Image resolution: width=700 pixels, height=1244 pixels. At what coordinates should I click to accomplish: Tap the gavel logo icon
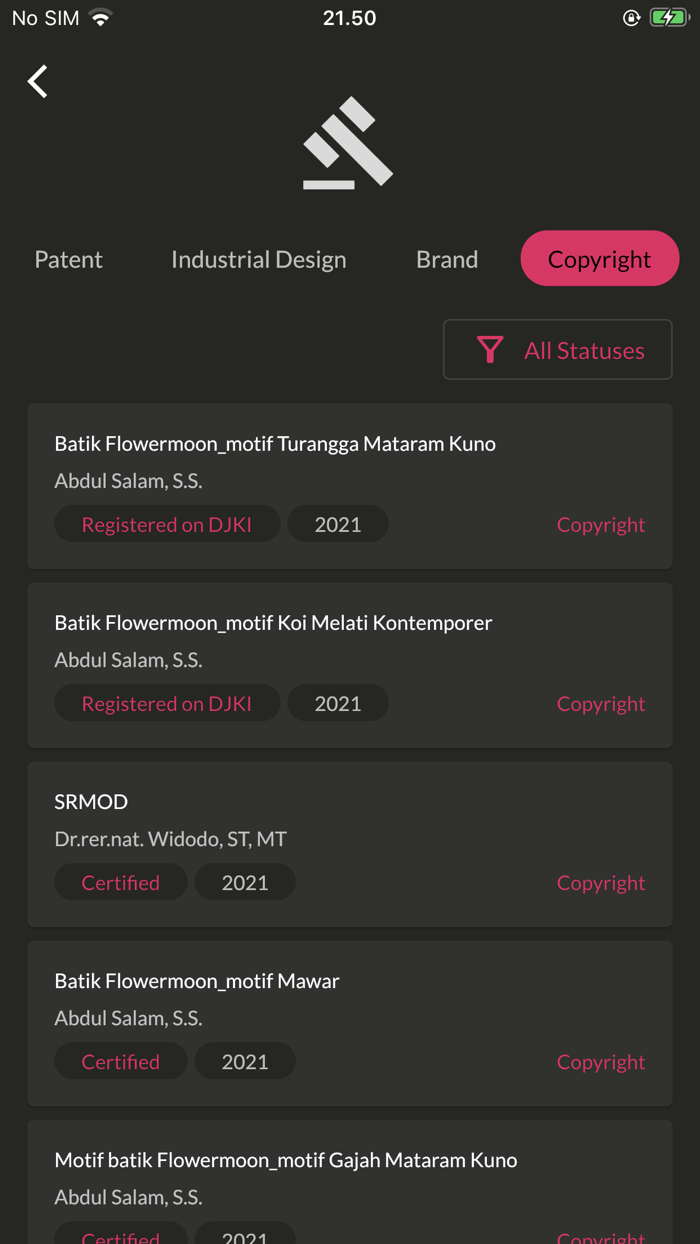click(348, 143)
